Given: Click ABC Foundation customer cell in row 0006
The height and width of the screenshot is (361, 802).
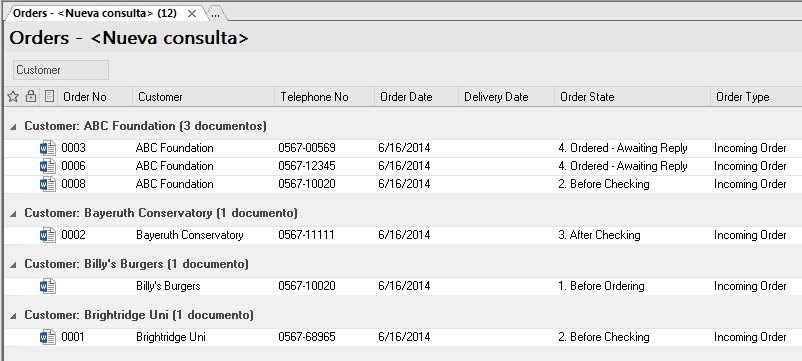Looking at the screenshot, I should (x=174, y=166).
